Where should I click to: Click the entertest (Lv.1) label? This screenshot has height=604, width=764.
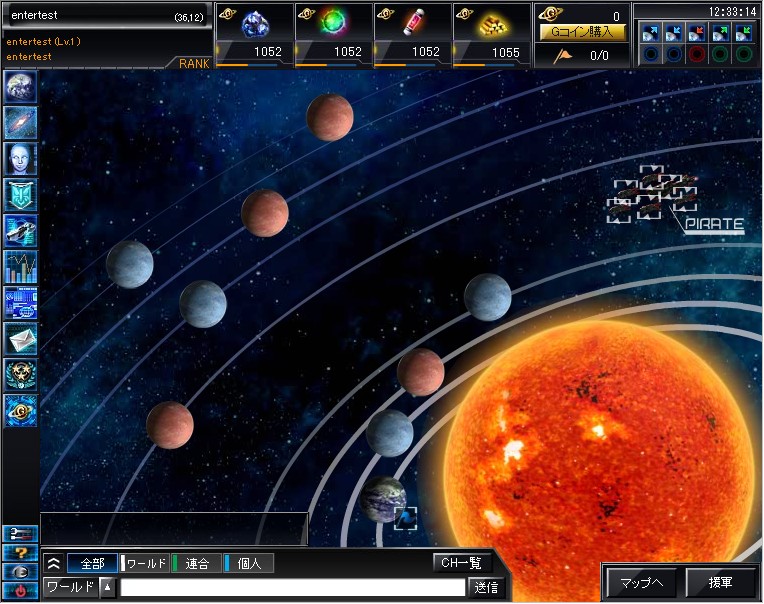[43, 41]
